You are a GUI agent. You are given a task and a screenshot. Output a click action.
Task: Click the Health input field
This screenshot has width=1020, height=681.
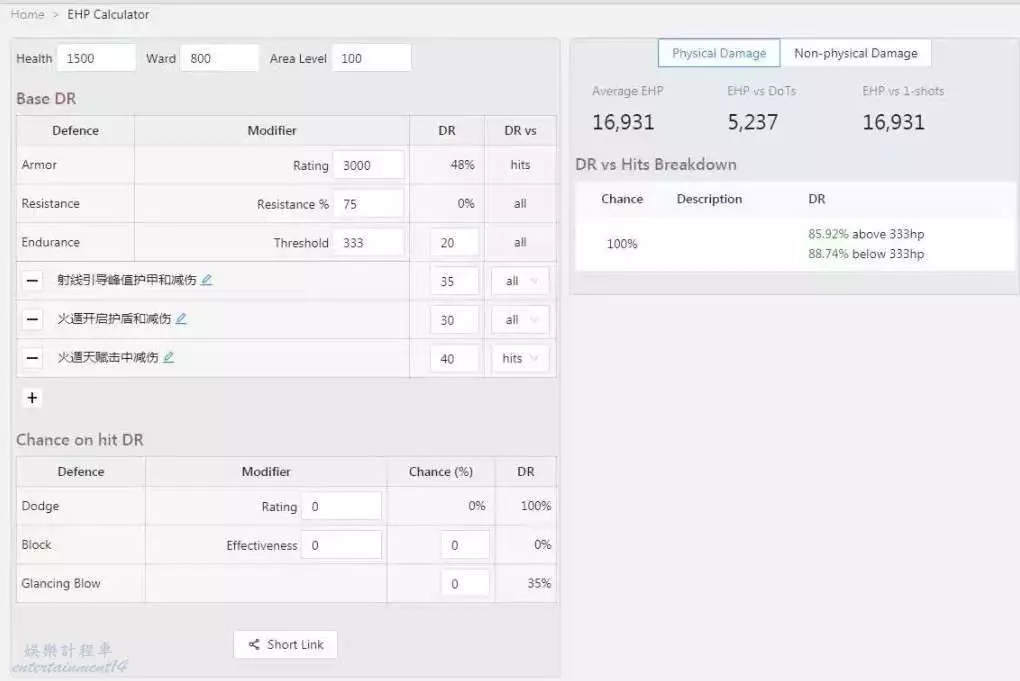click(96, 58)
